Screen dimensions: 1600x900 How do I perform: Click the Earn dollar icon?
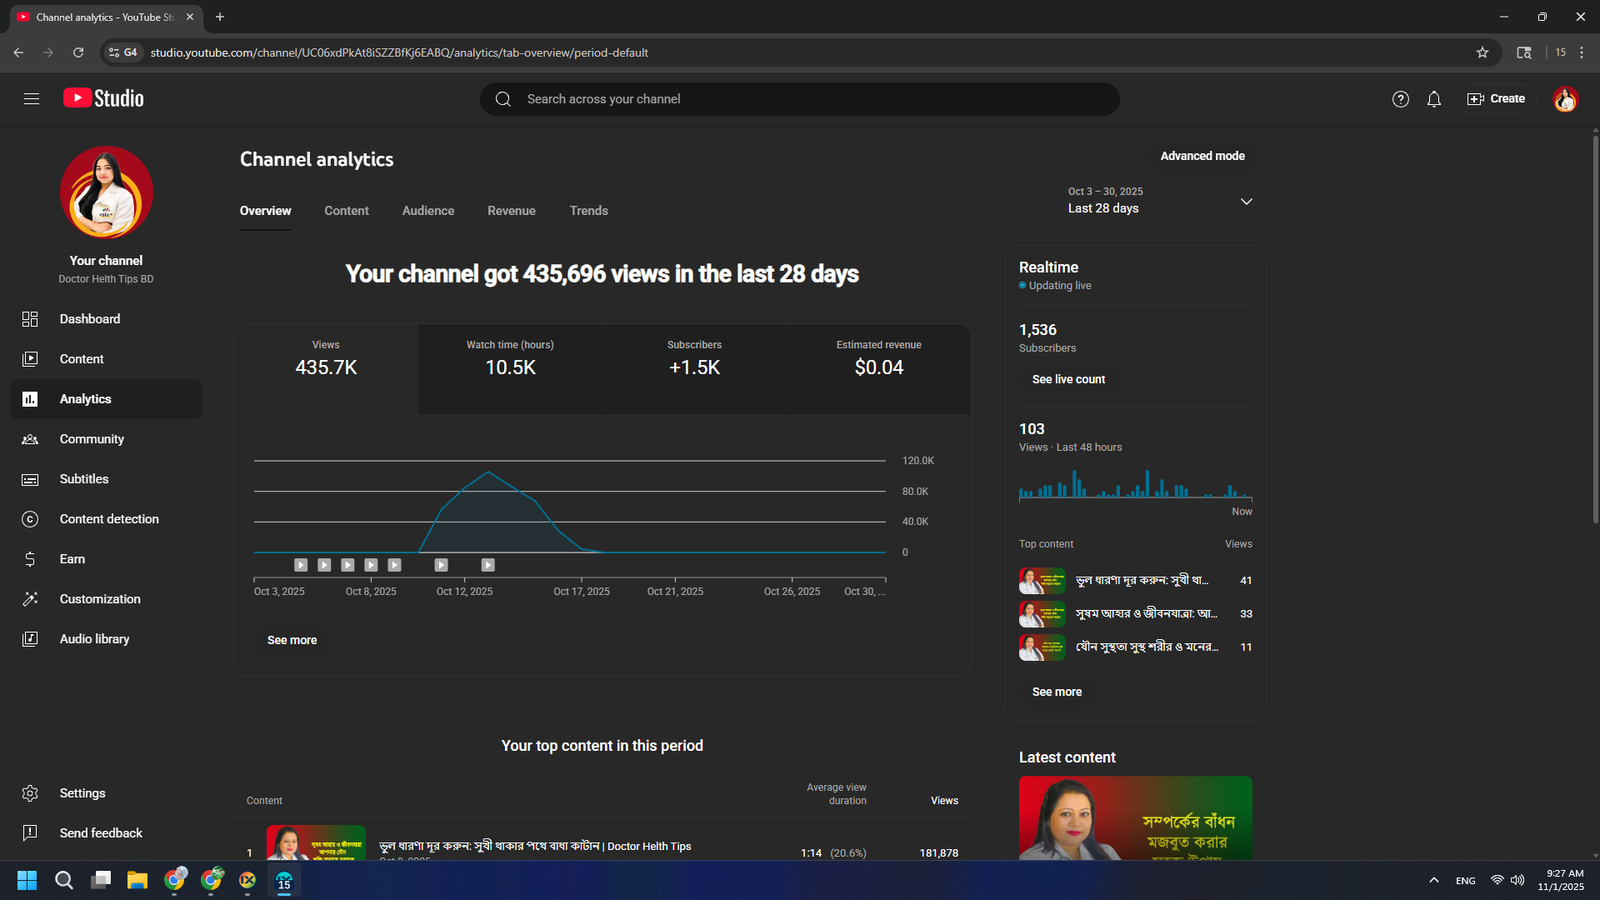(30, 559)
